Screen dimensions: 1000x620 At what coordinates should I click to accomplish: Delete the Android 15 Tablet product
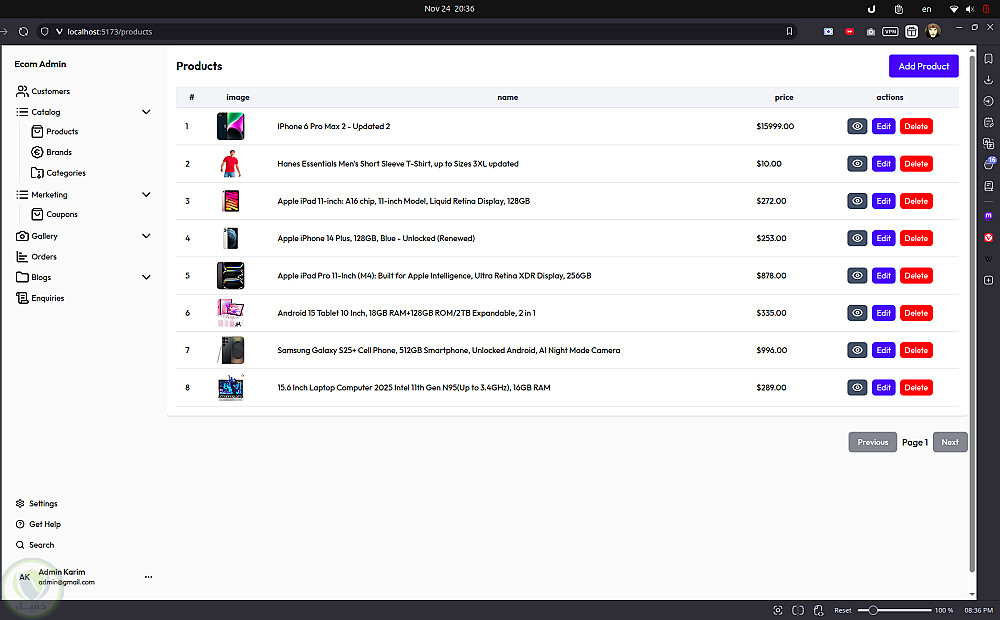[916, 313]
